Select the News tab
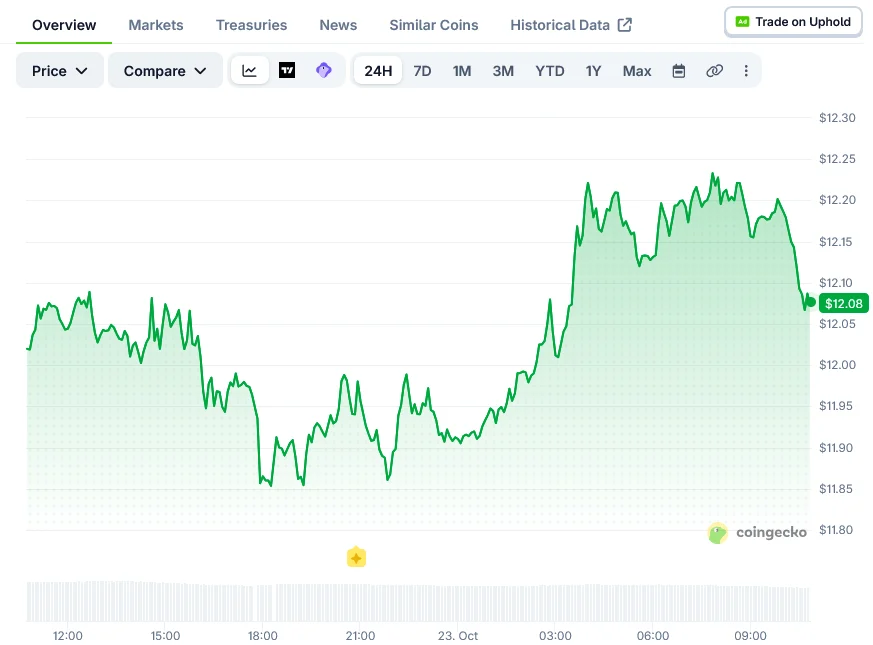 338,25
